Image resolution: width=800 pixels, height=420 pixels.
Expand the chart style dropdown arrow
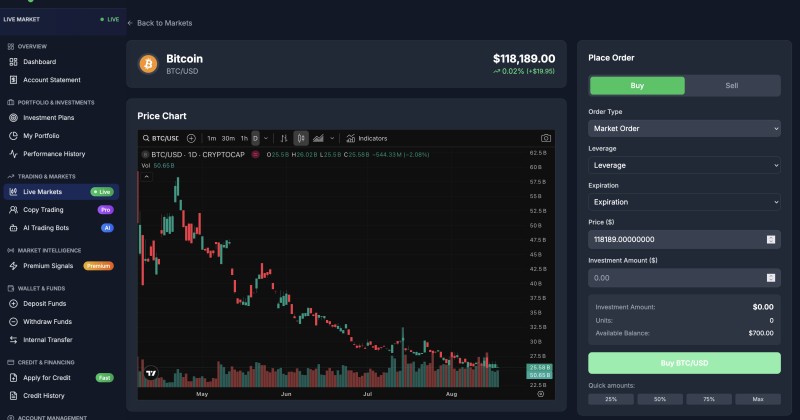click(x=332, y=138)
